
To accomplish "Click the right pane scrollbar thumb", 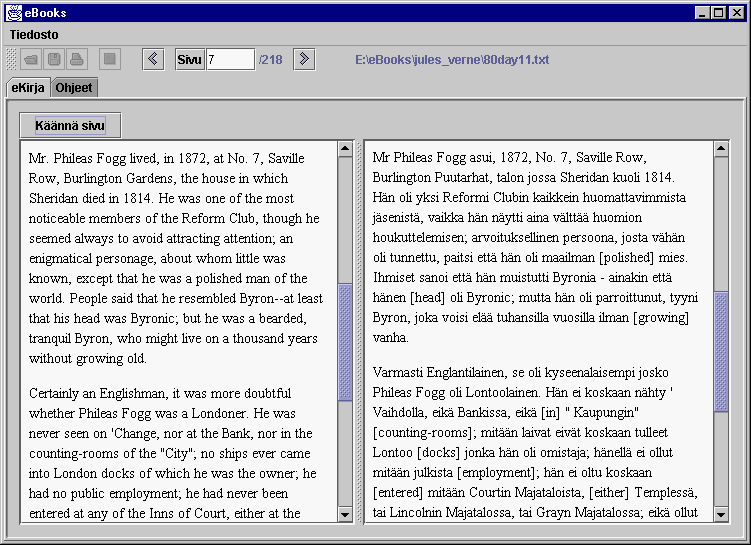I will (721, 352).
